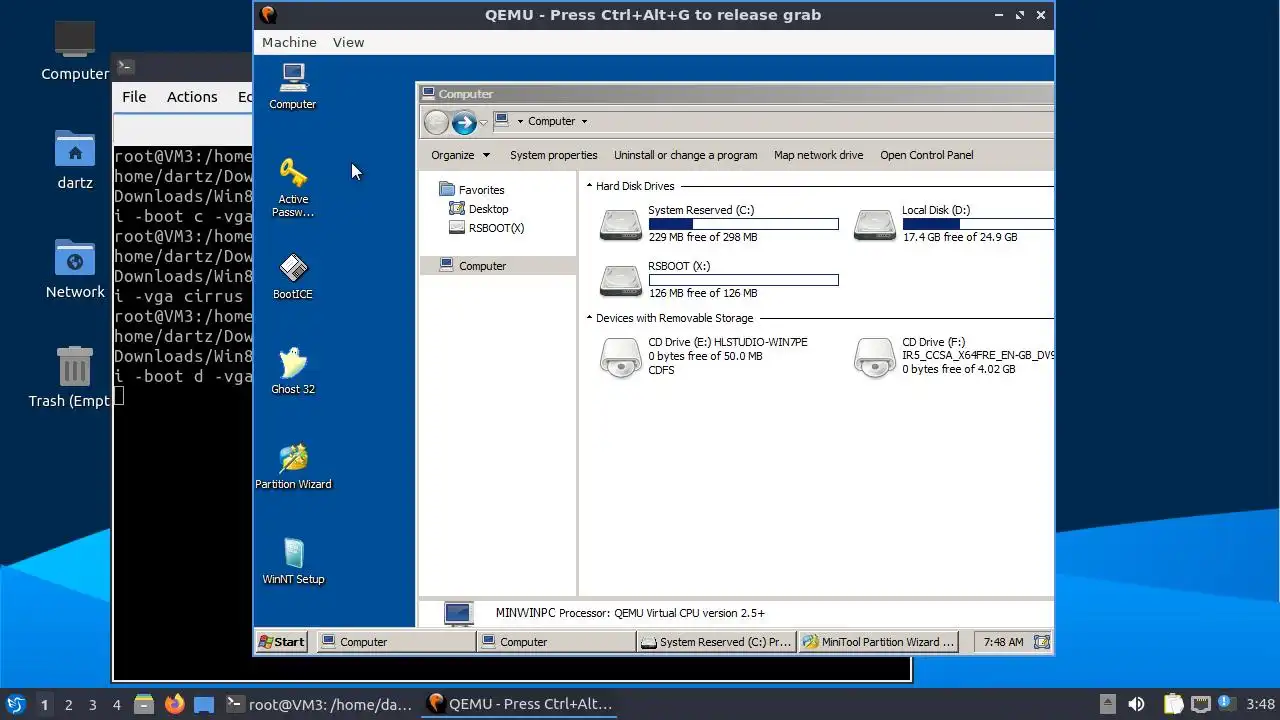1280x720 pixels.
Task: Click System Reserved (C:) capacity bar
Action: point(743,224)
